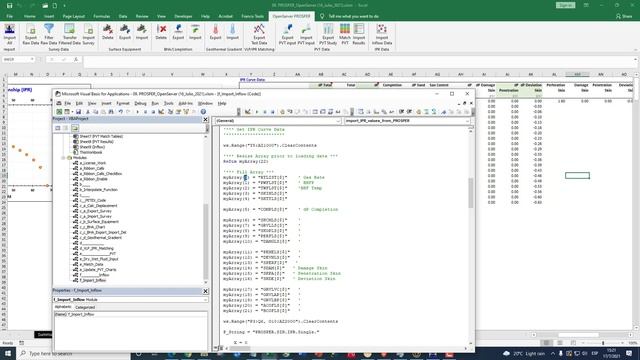Click the Match PVT ribbon button

[345, 34]
